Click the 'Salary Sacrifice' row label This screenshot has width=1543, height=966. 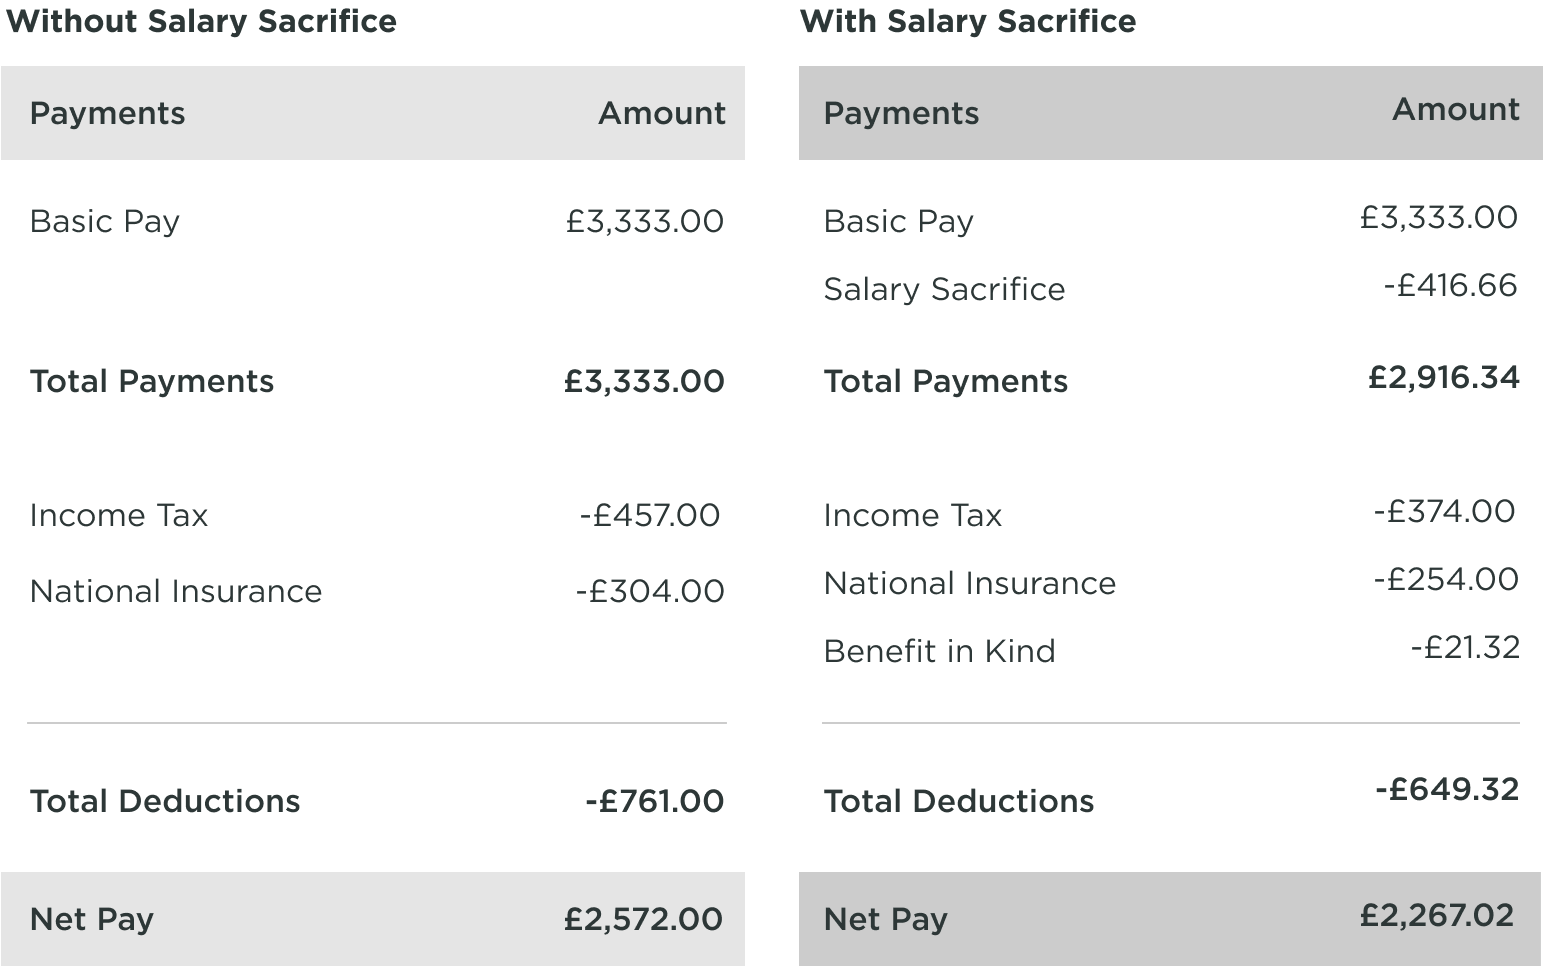click(944, 289)
